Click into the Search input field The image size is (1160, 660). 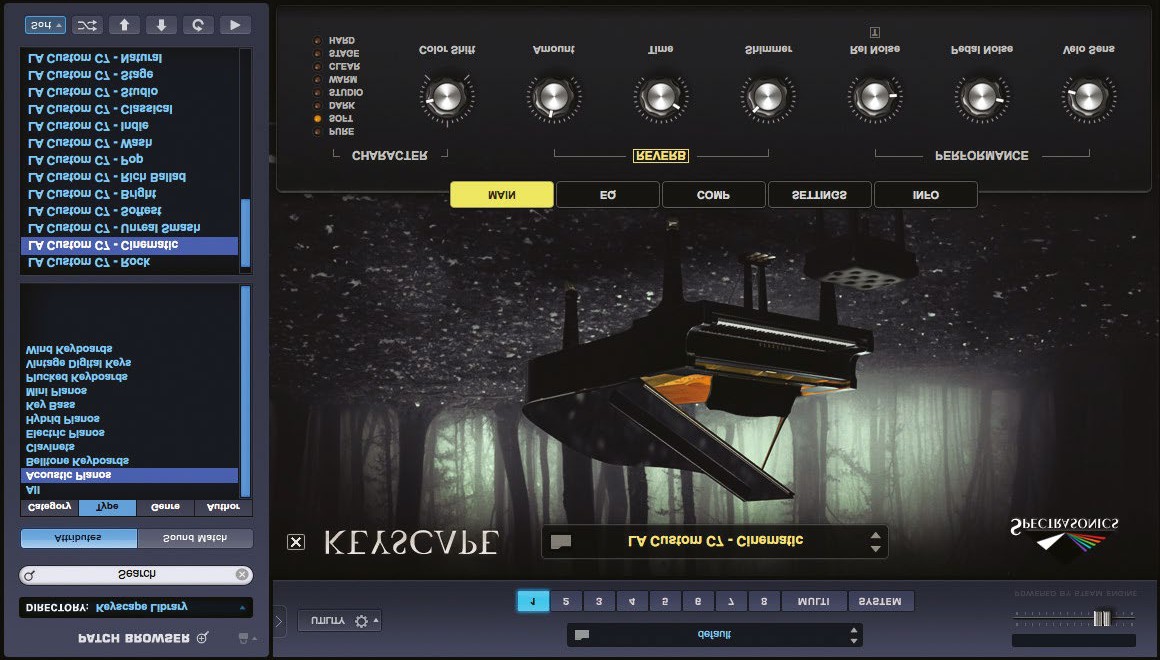(136, 575)
